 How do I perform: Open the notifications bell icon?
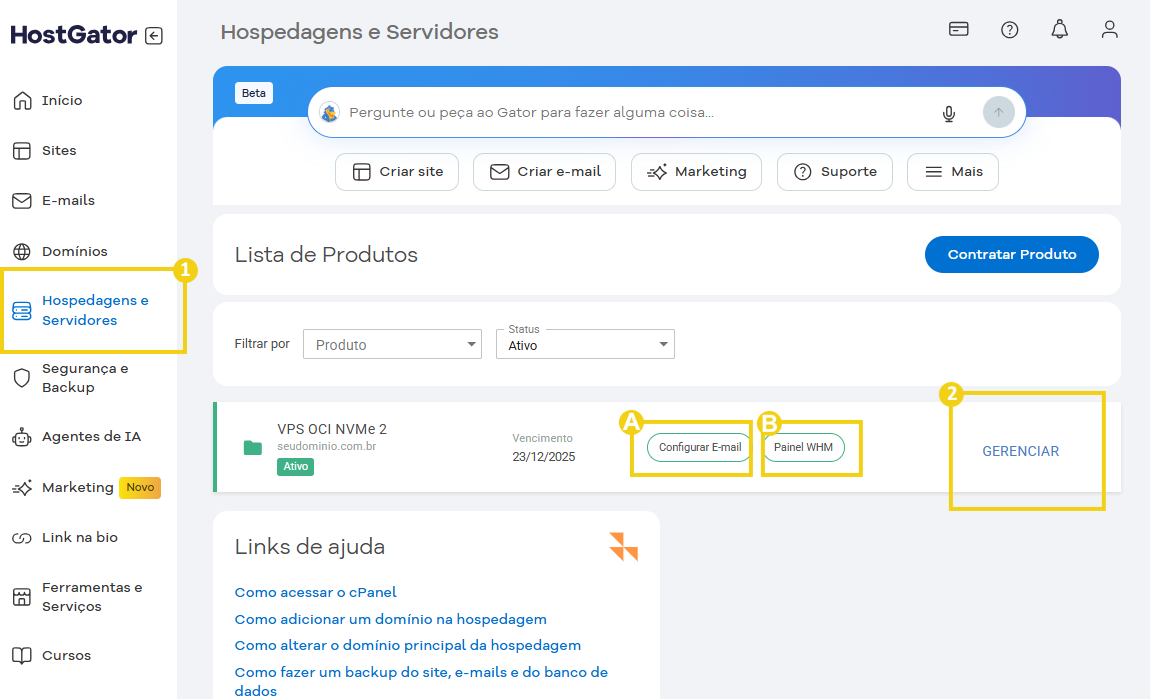tap(1059, 29)
